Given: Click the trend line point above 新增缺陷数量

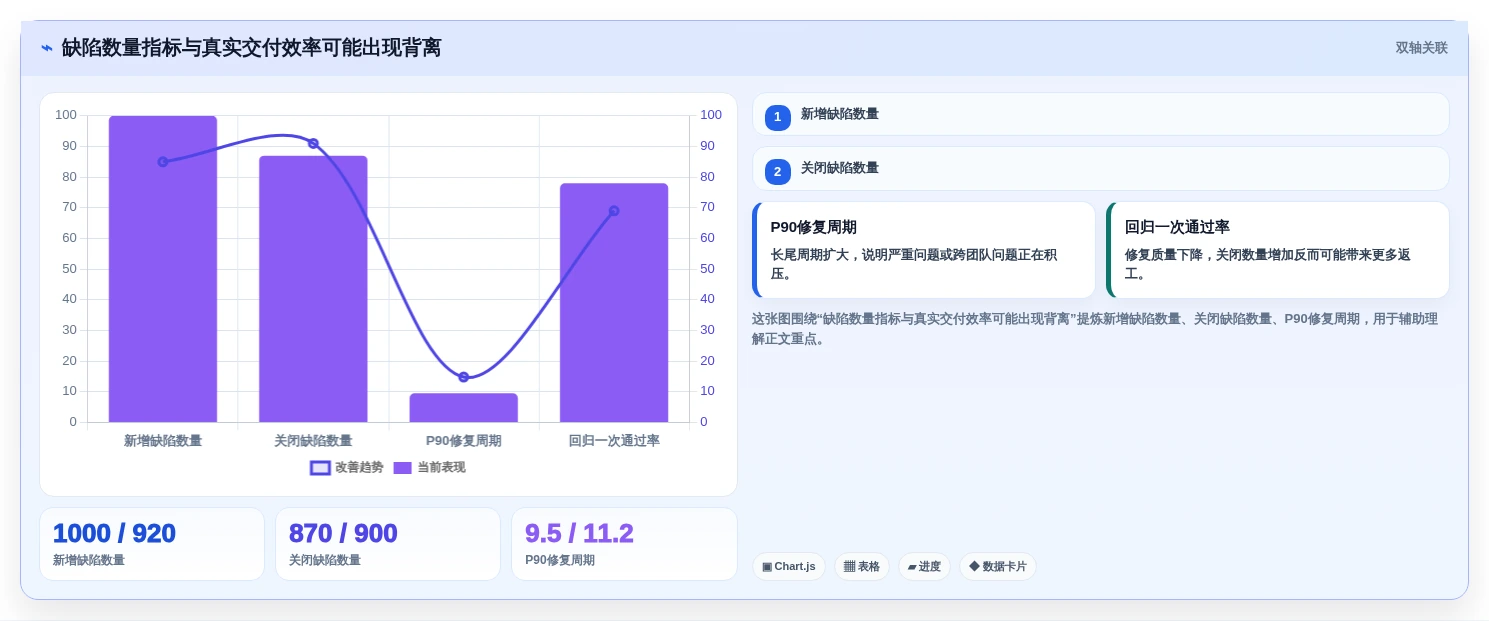Looking at the screenshot, I should click(x=163, y=162).
